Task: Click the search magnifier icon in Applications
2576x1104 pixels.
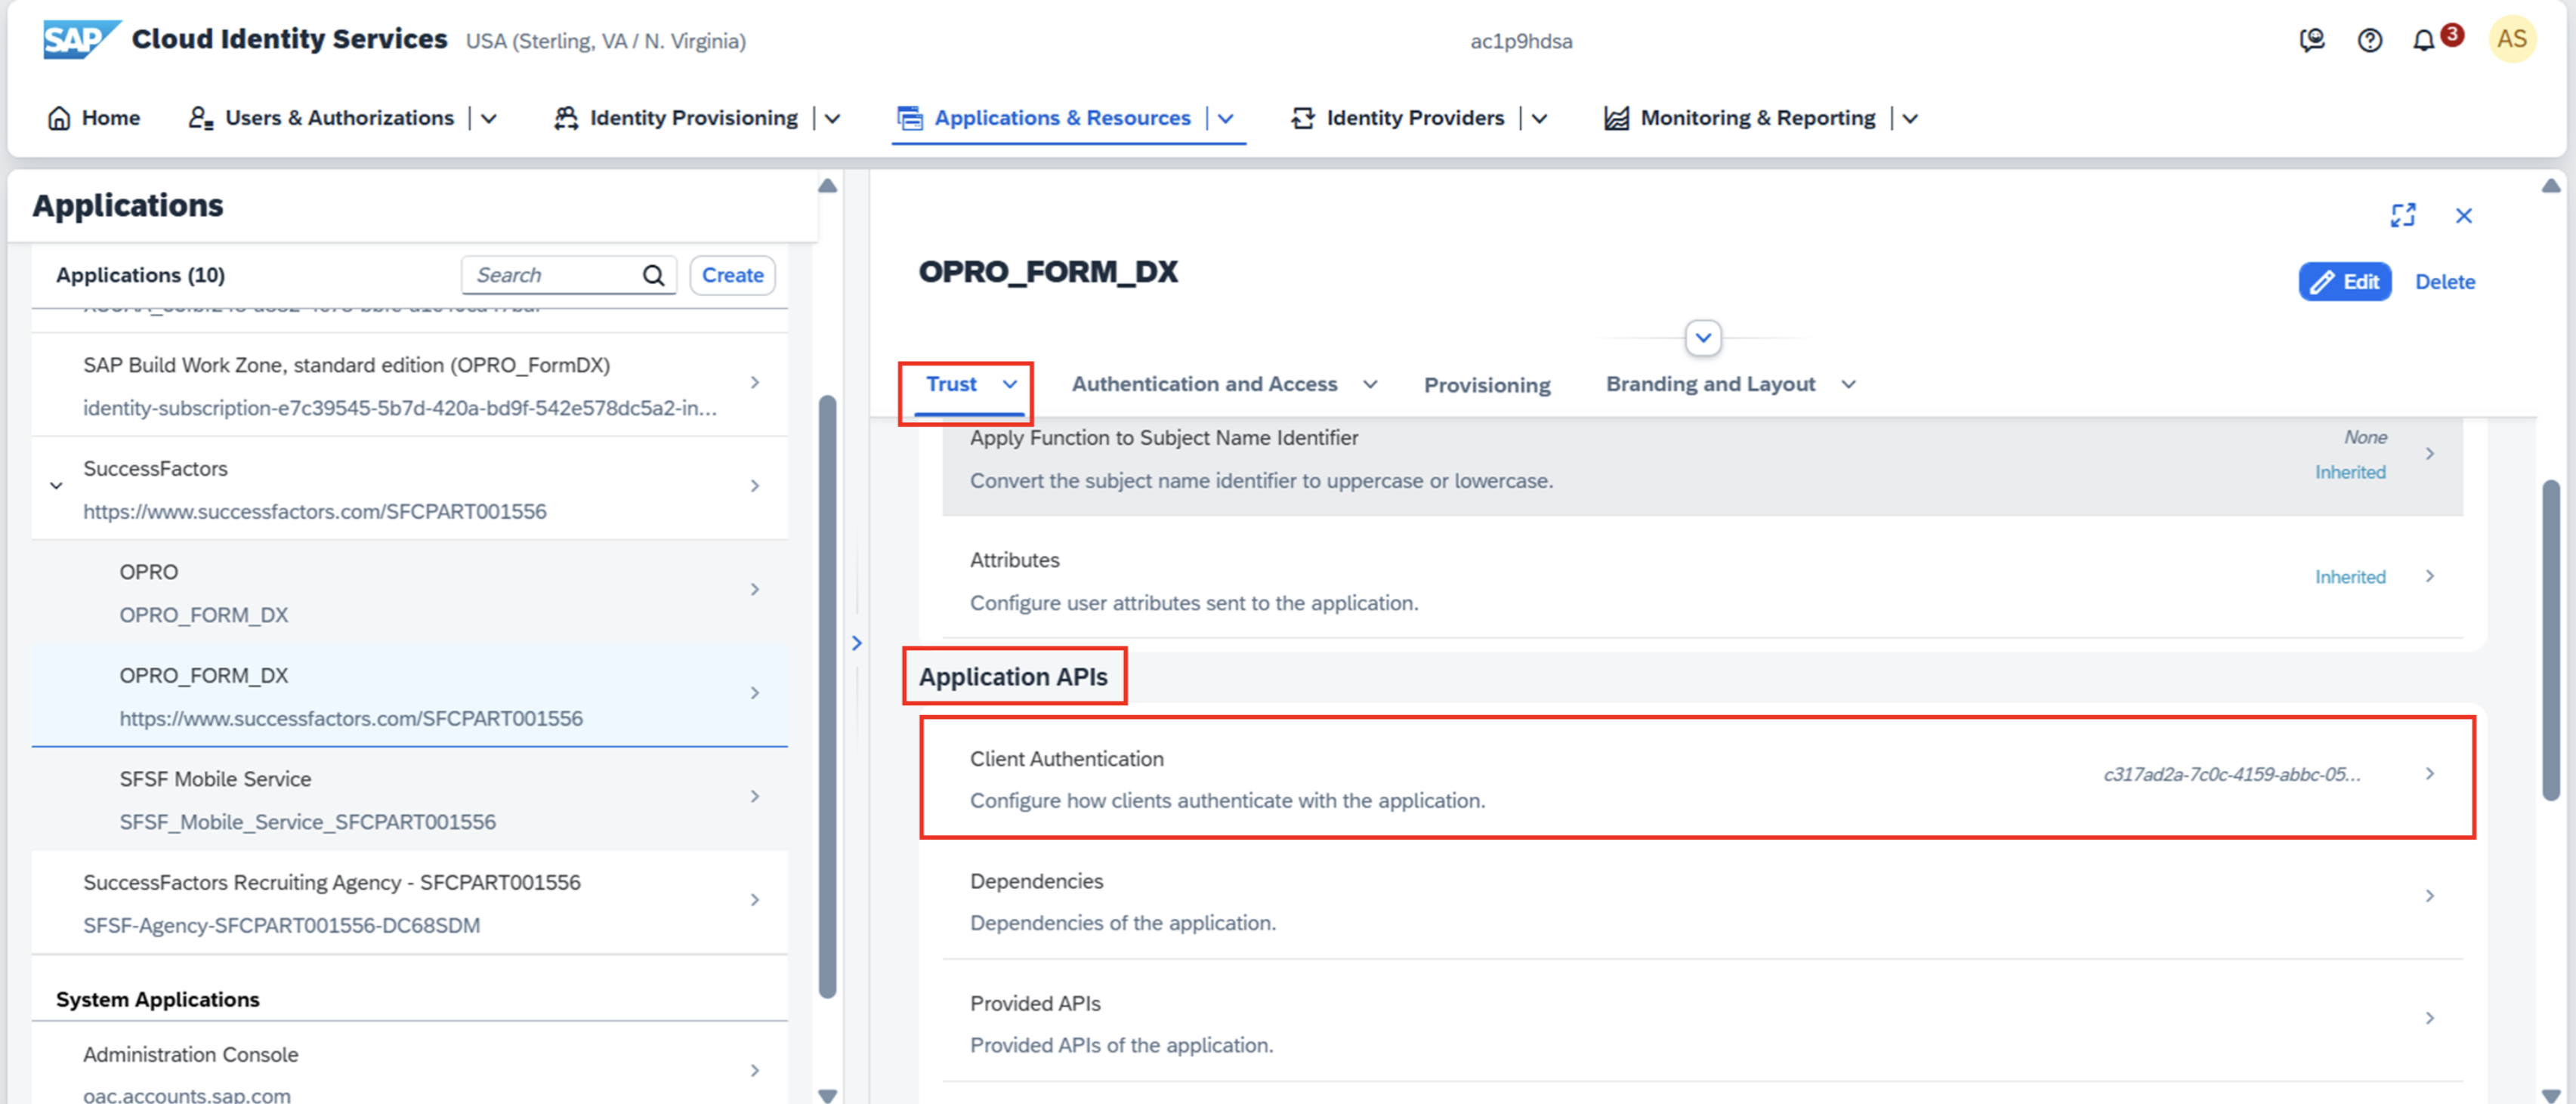Action: pos(653,276)
